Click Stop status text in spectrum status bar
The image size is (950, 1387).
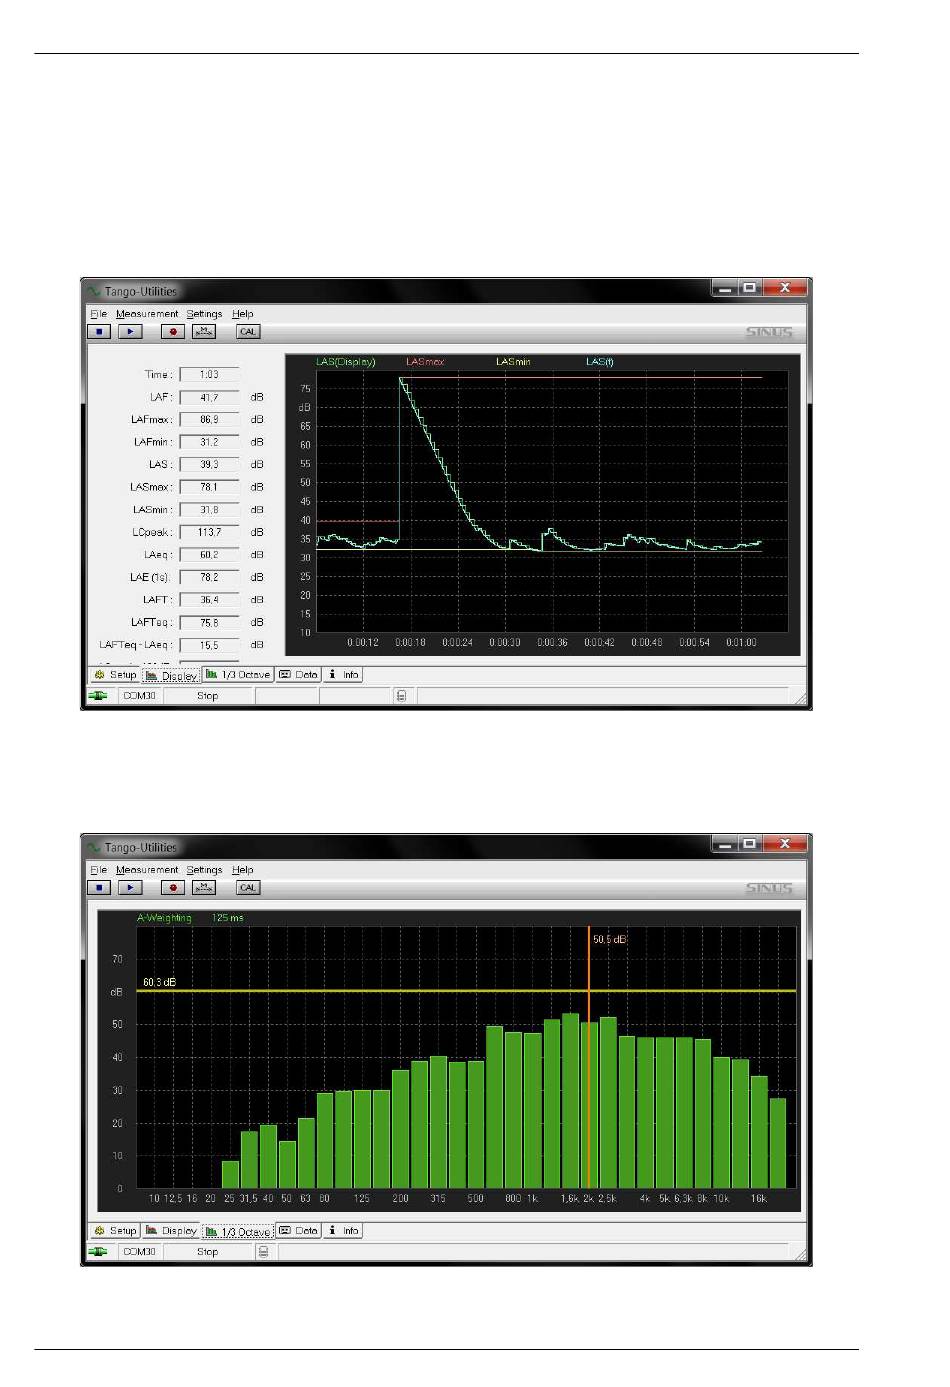click(x=207, y=1252)
